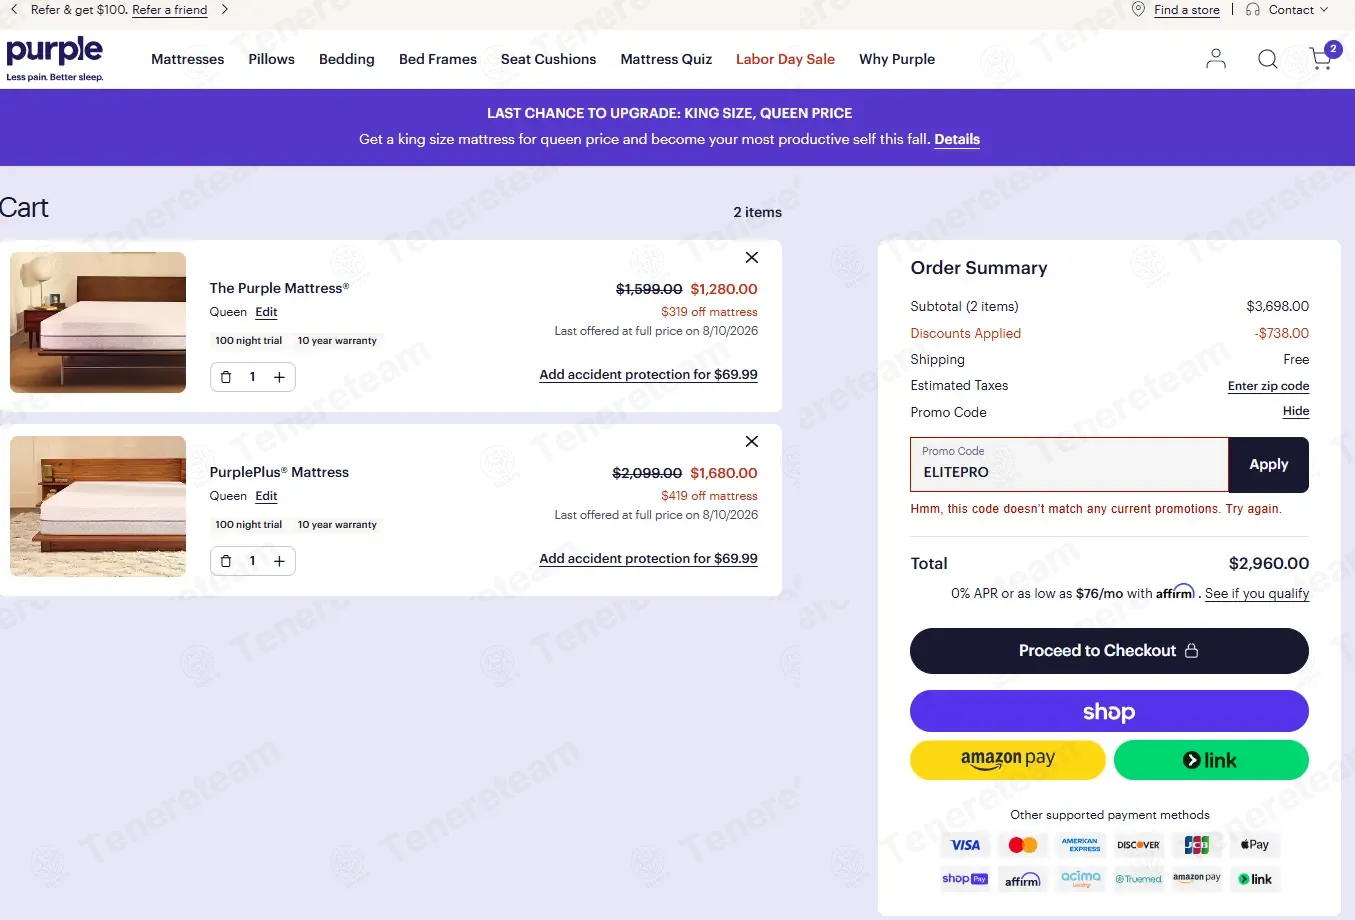Screen dimensions: 1355x920
Task: Click the Find a store link
Action: [x=1186, y=10]
